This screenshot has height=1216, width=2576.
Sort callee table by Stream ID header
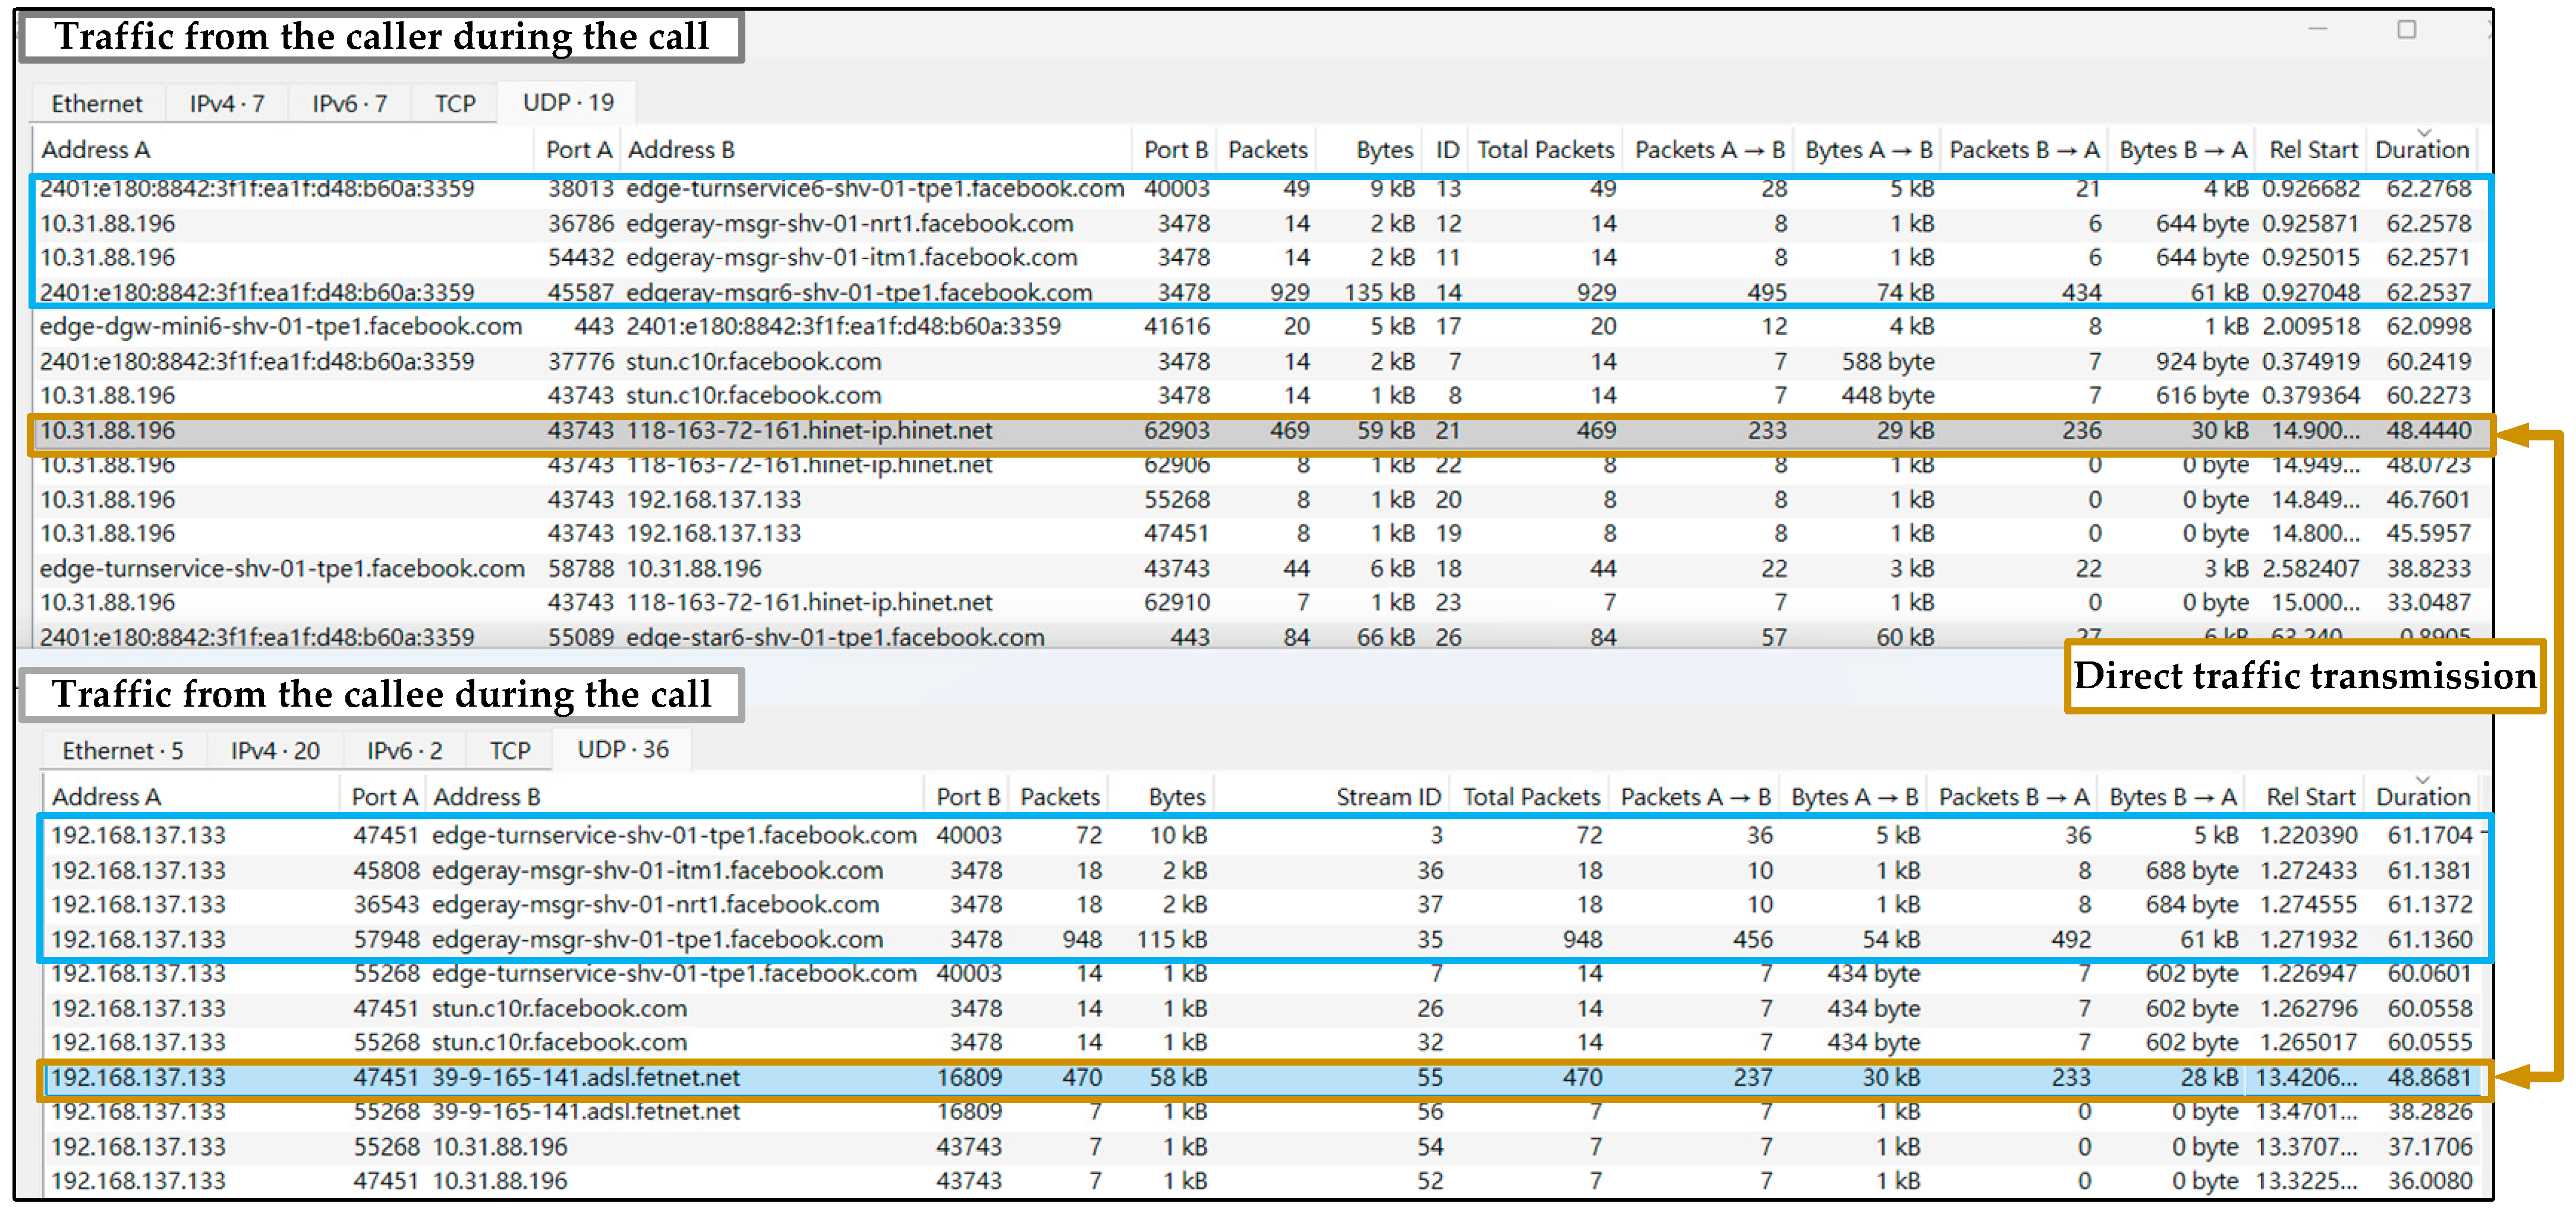(1388, 797)
